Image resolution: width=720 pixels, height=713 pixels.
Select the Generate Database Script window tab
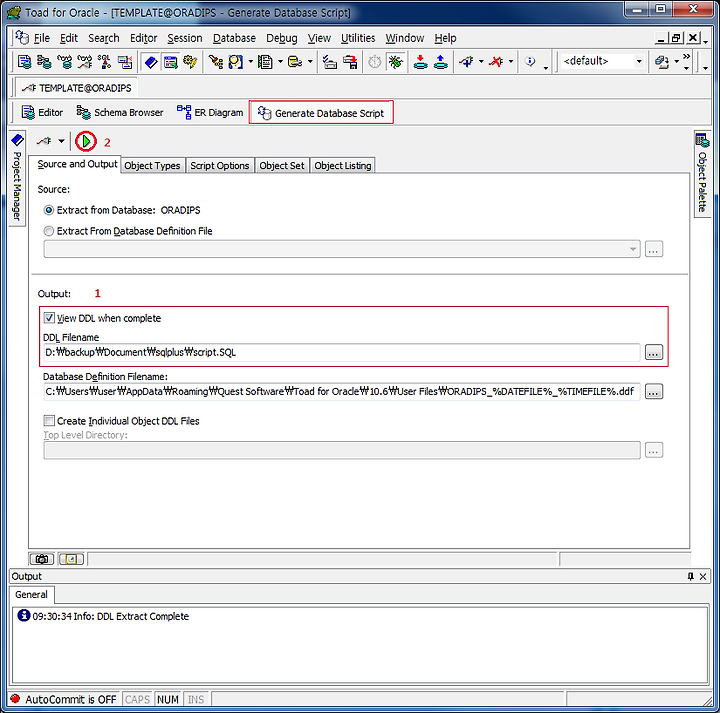point(321,113)
